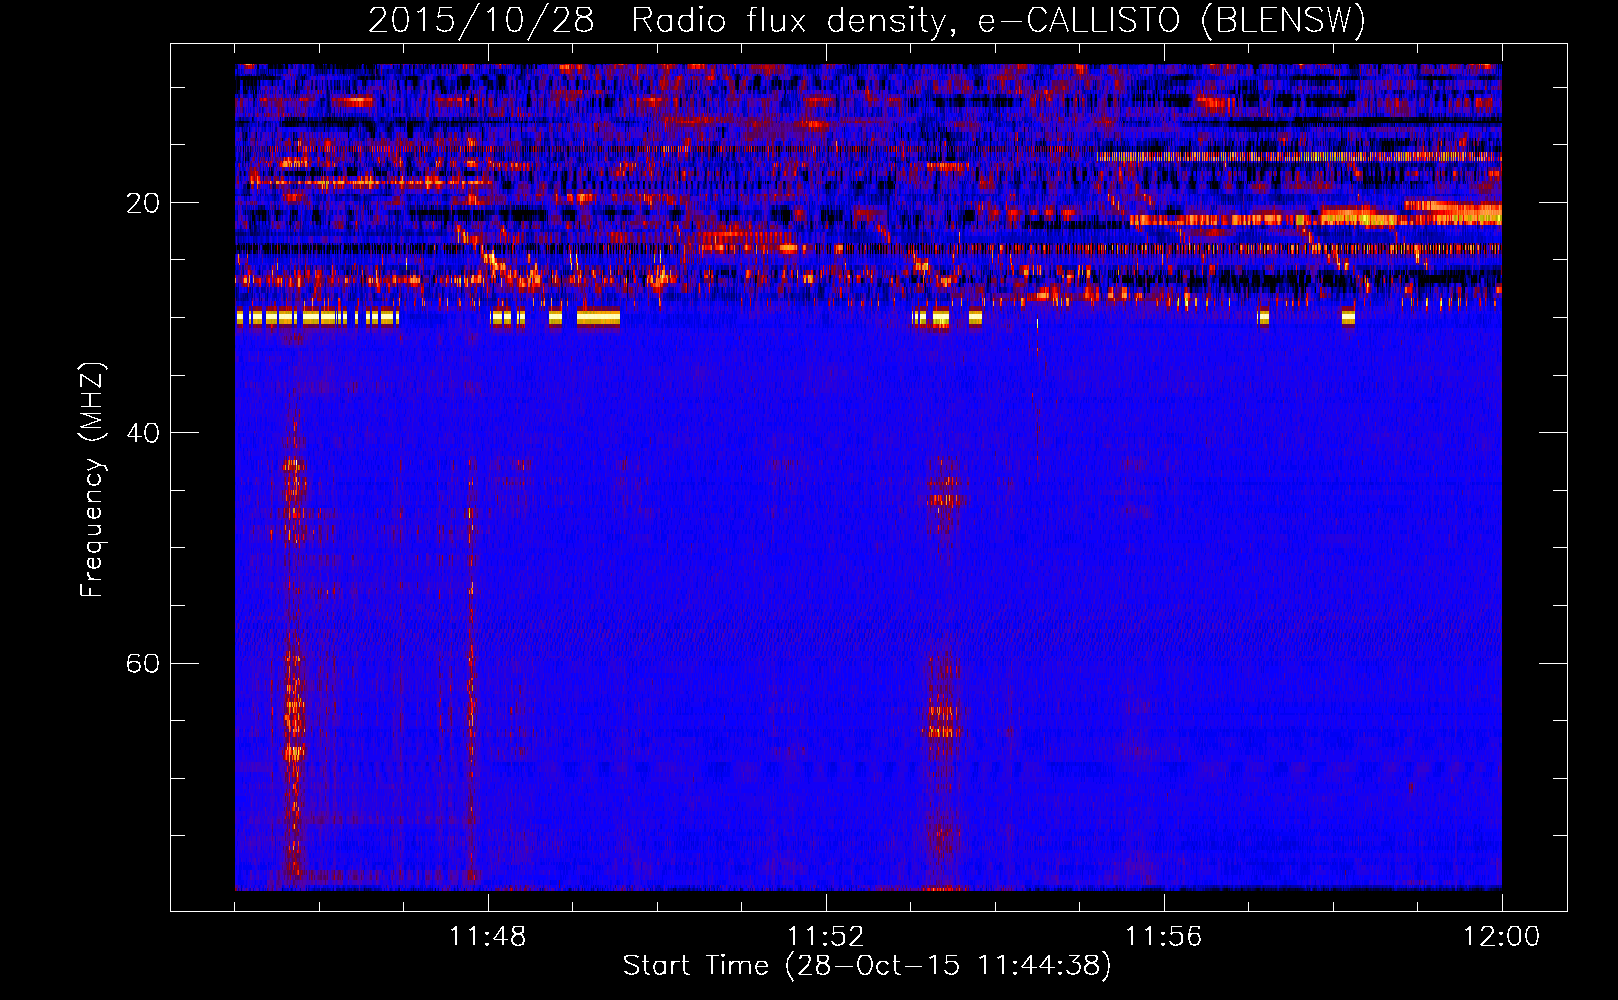Click the 11:52 time tick label
This screenshot has height=1000, width=1618.
coord(825,937)
